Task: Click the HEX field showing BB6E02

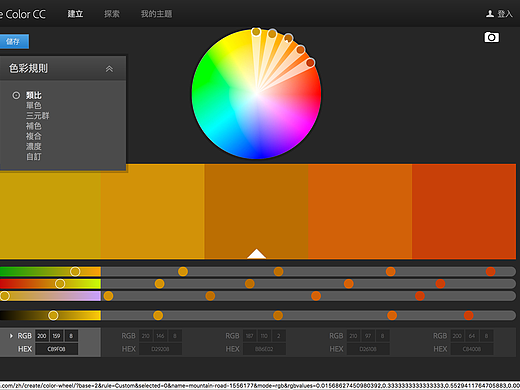Action: tap(264, 349)
